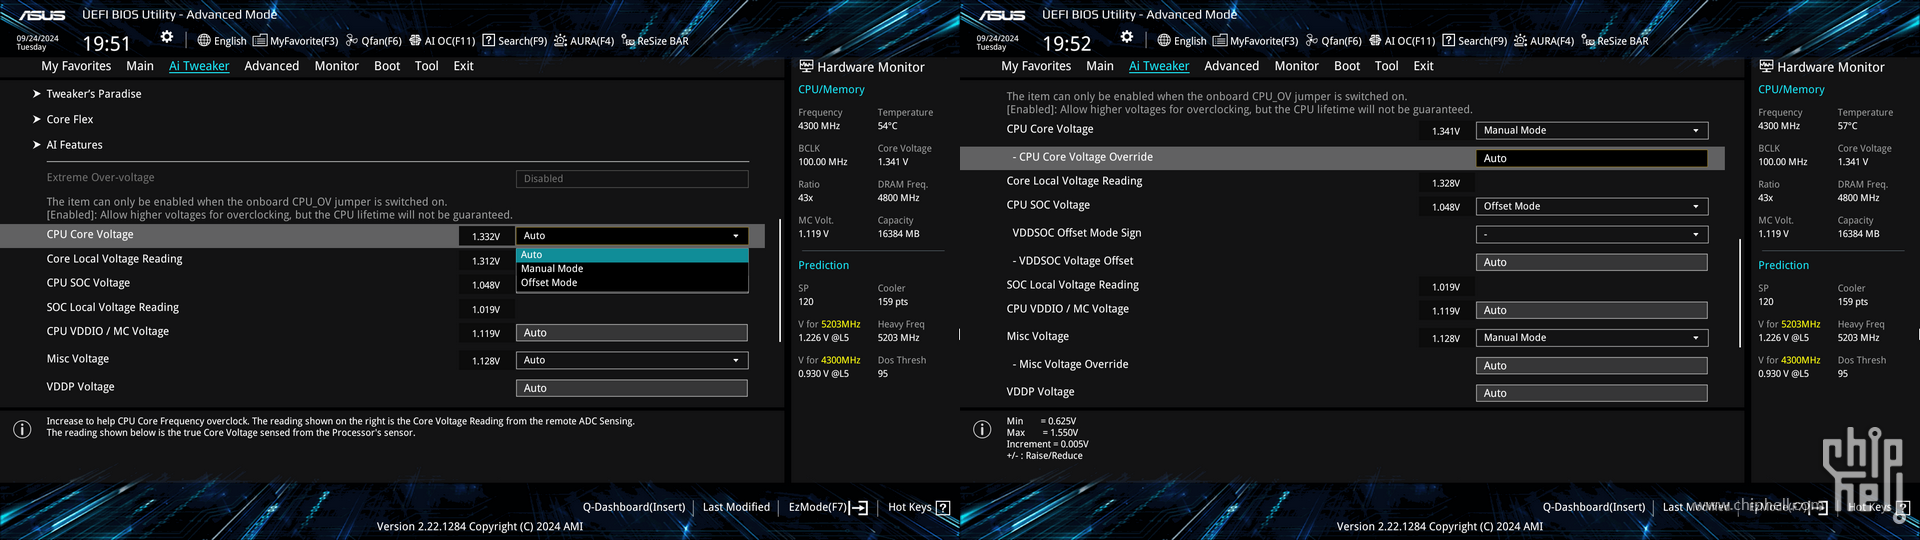Image resolution: width=1920 pixels, height=540 pixels.
Task: Click Hot Keys question mark icon in left screen
Action: click(x=942, y=508)
